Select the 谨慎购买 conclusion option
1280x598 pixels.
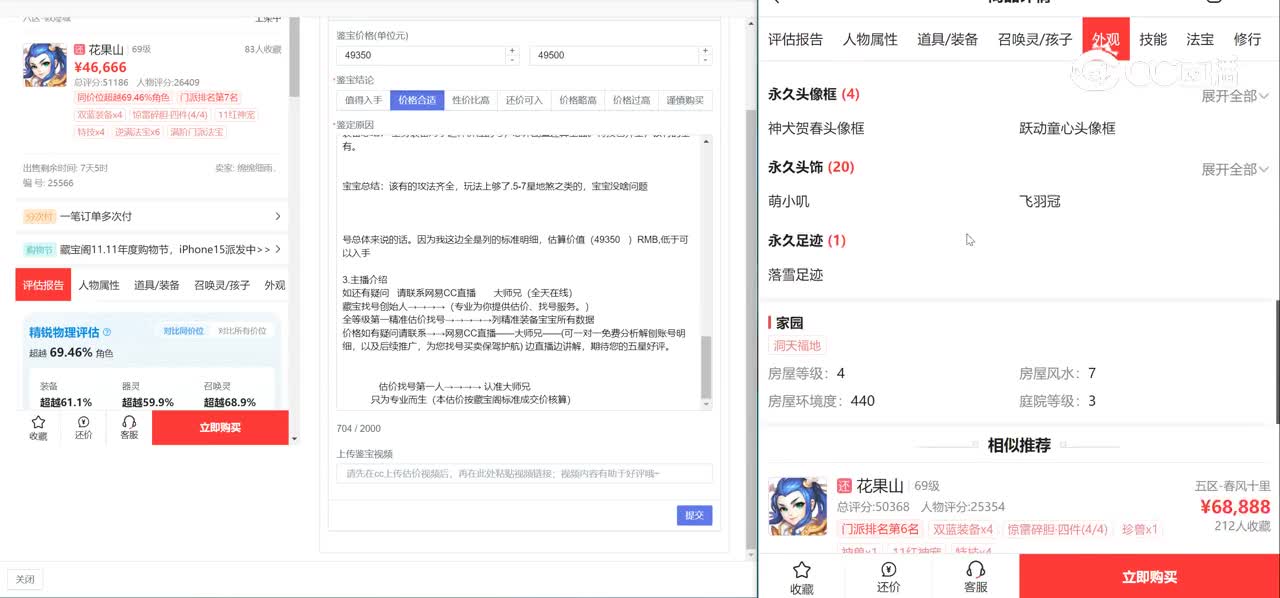click(x=685, y=100)
